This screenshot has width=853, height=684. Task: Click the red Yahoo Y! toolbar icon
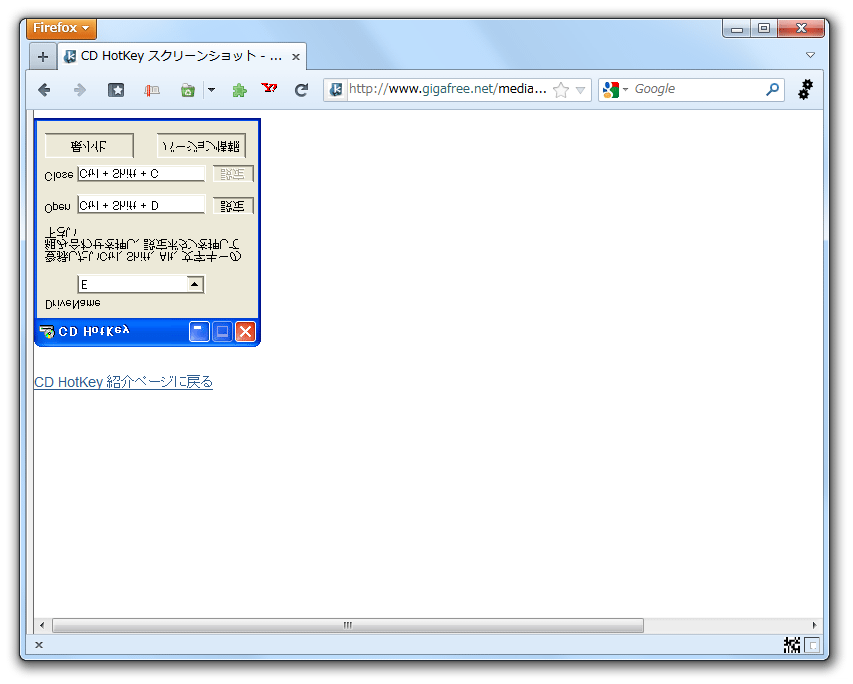(x=269, y=88)
